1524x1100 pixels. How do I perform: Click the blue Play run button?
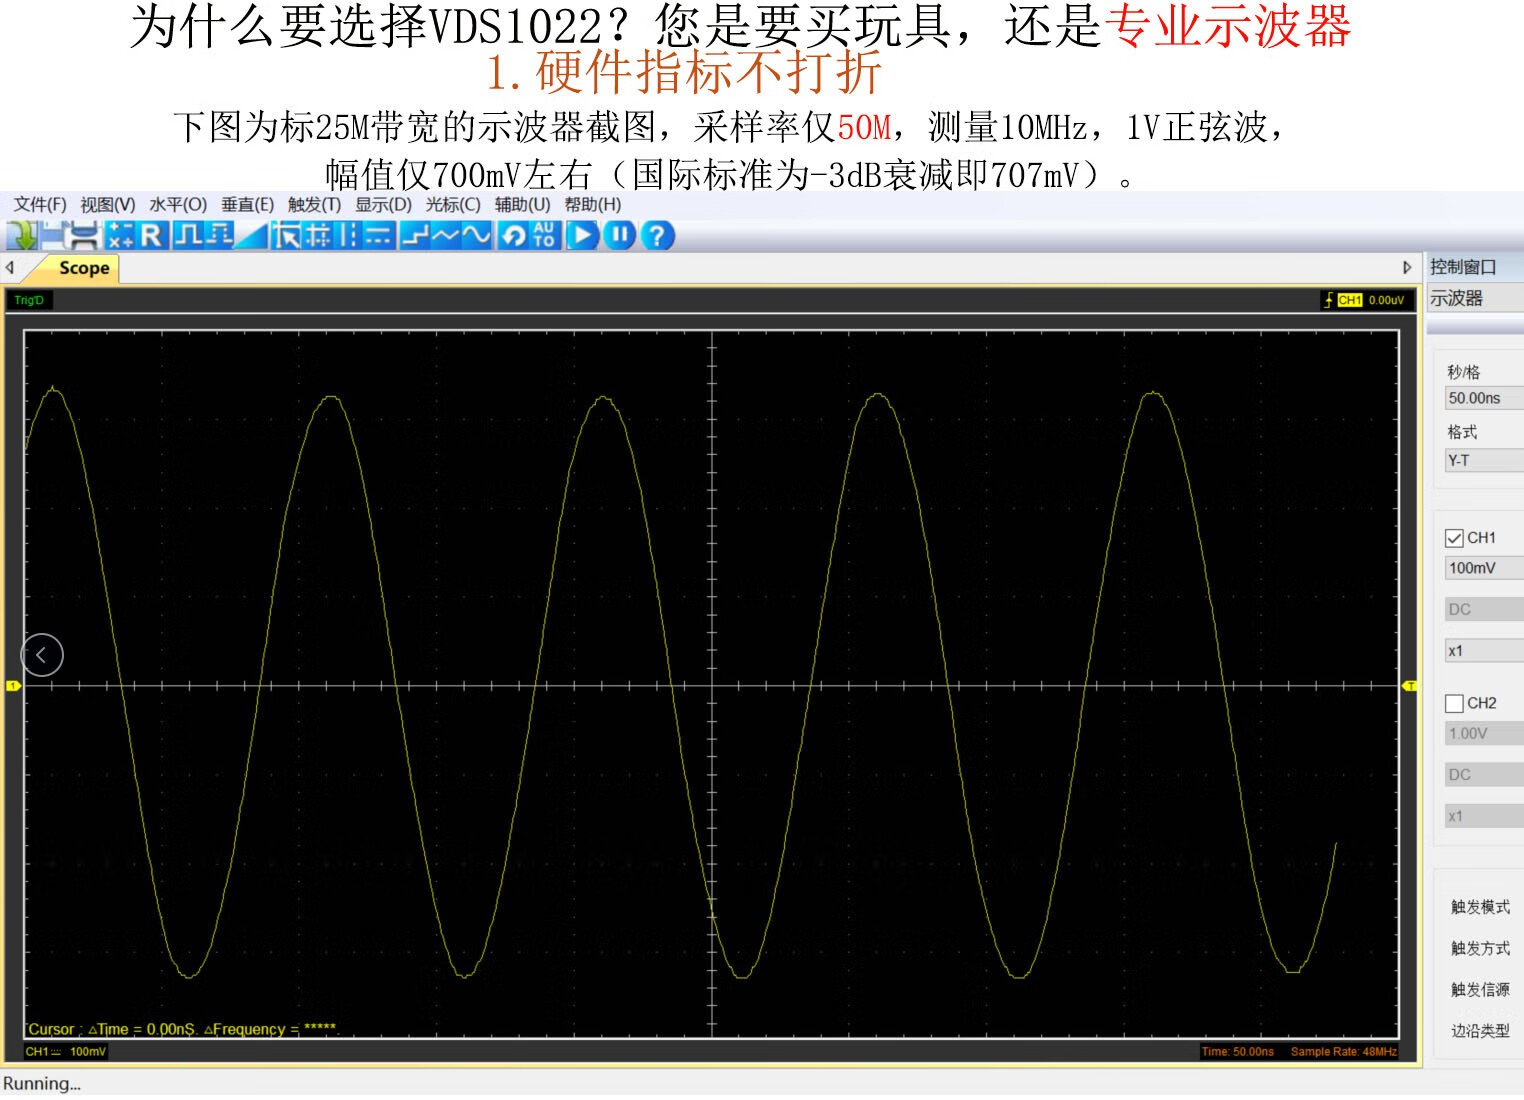click(581, 236)
